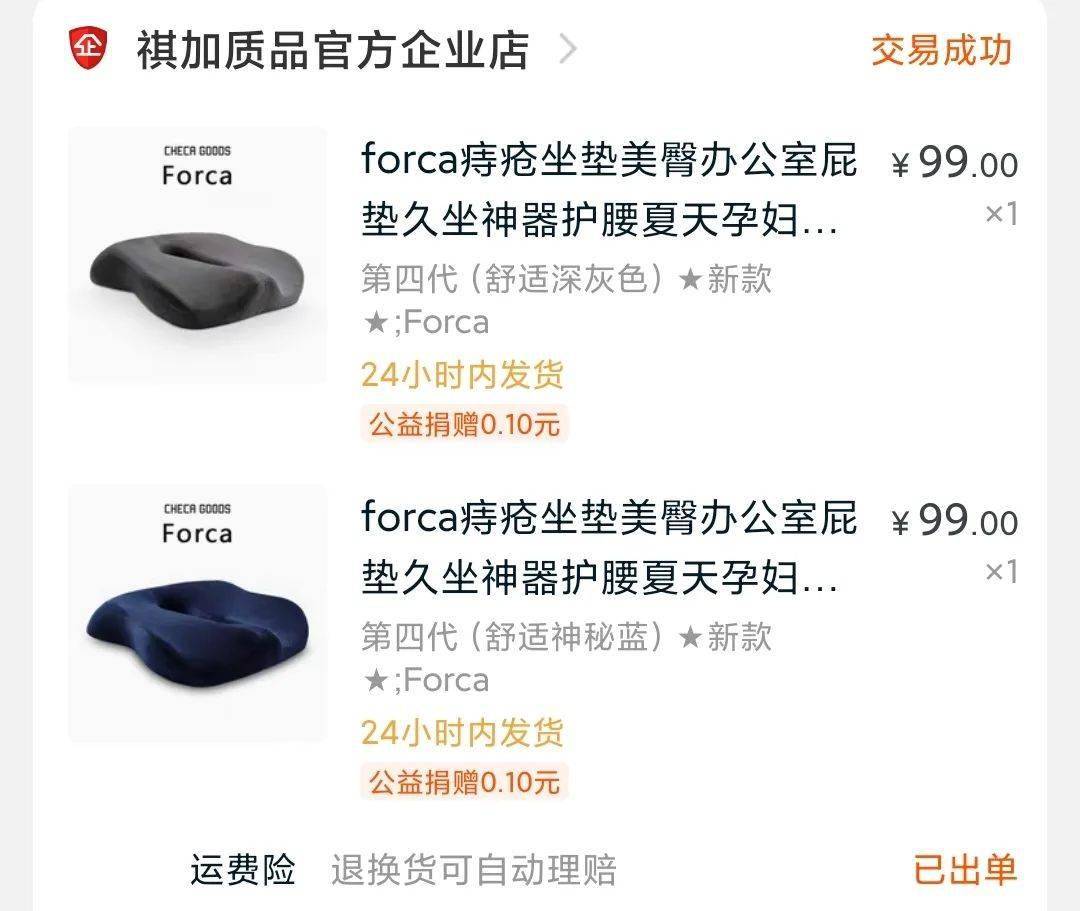Click the 已出单 action button
The width and height of the screenshot is (1080, 911).
tap(962, 868)
